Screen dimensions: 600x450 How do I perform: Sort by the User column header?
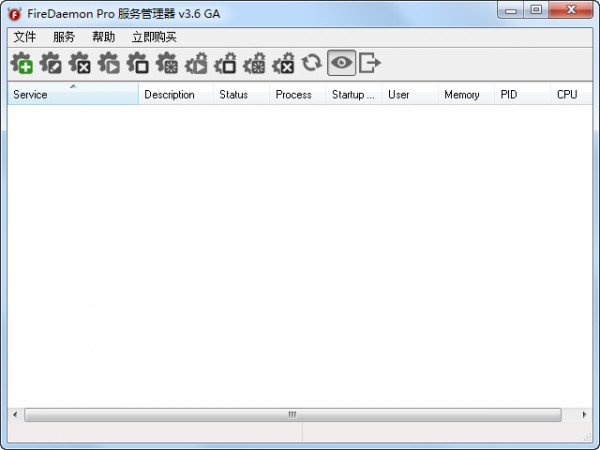pos(410,94)
